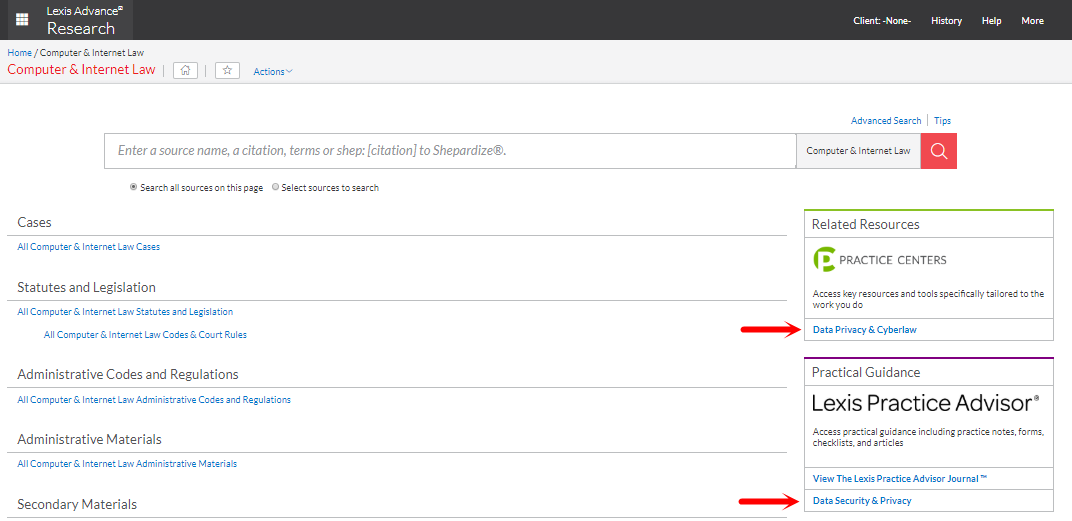This screenshot has width=1072, height=521.
Task: Click the Cases section heading
Action: tap(34, 223)
